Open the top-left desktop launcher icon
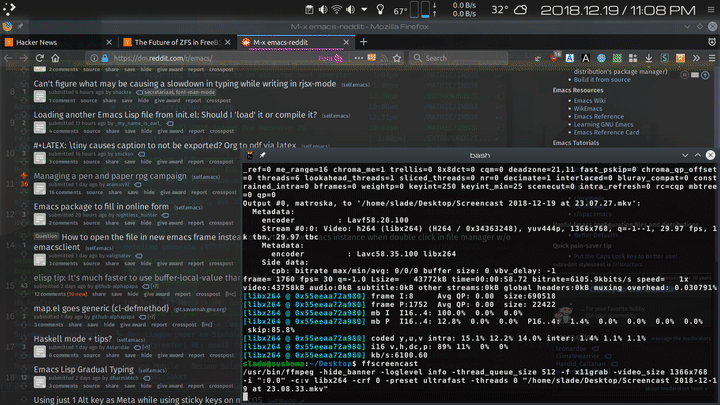 pyautogui.click(x=9, y=9)
